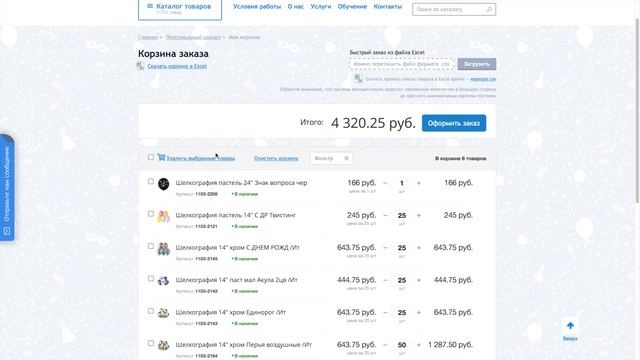Open product Шелкография 14" хром Перья воздушные
Screen dimensions: 640x360
point(244,344)
